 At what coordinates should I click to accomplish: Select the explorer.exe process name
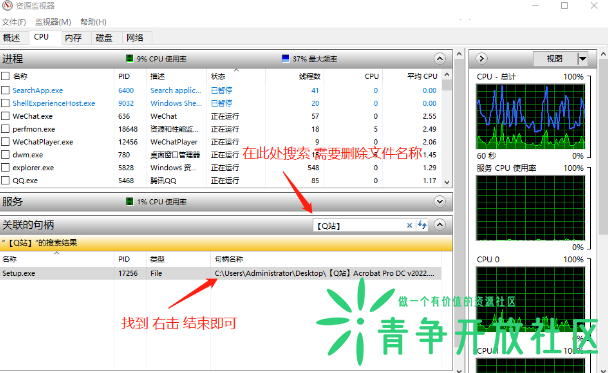click(33, 168)
